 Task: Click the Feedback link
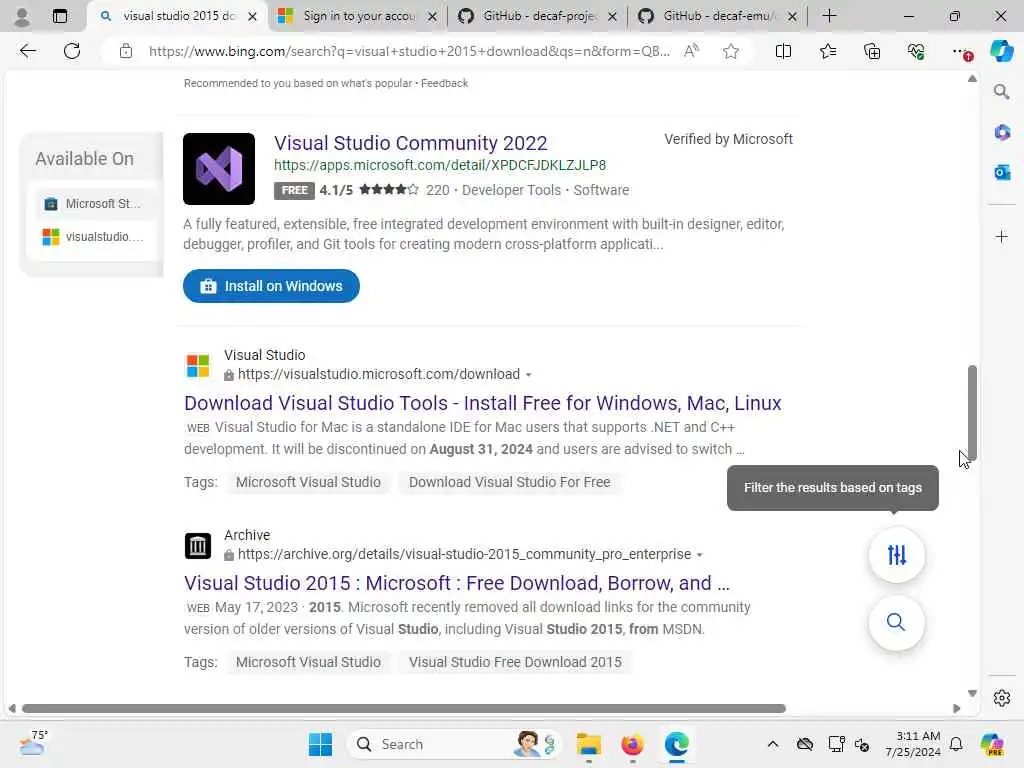click(x=444, y=83)
